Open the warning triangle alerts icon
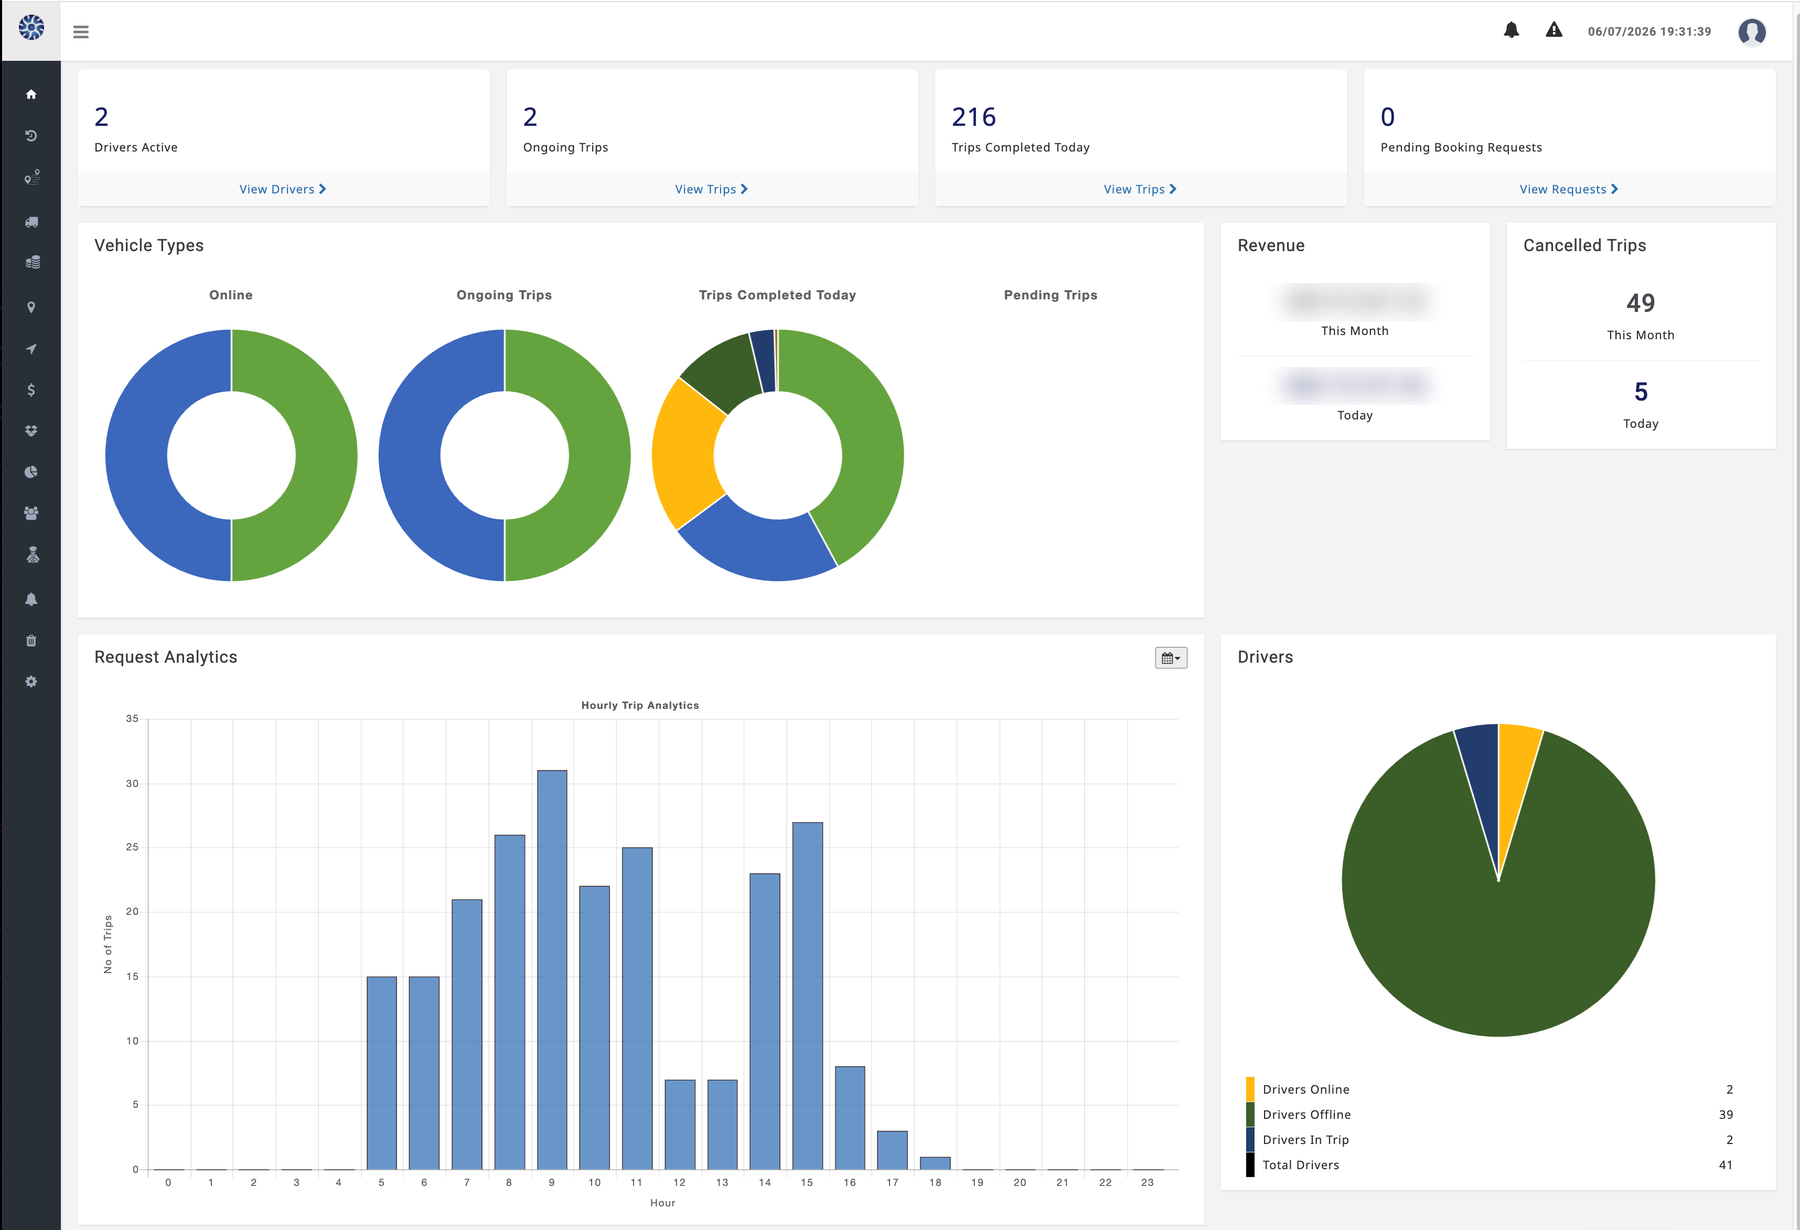Image resolution: width=1800 pixels, height=1230 pixels. [x=1553, y=30]
